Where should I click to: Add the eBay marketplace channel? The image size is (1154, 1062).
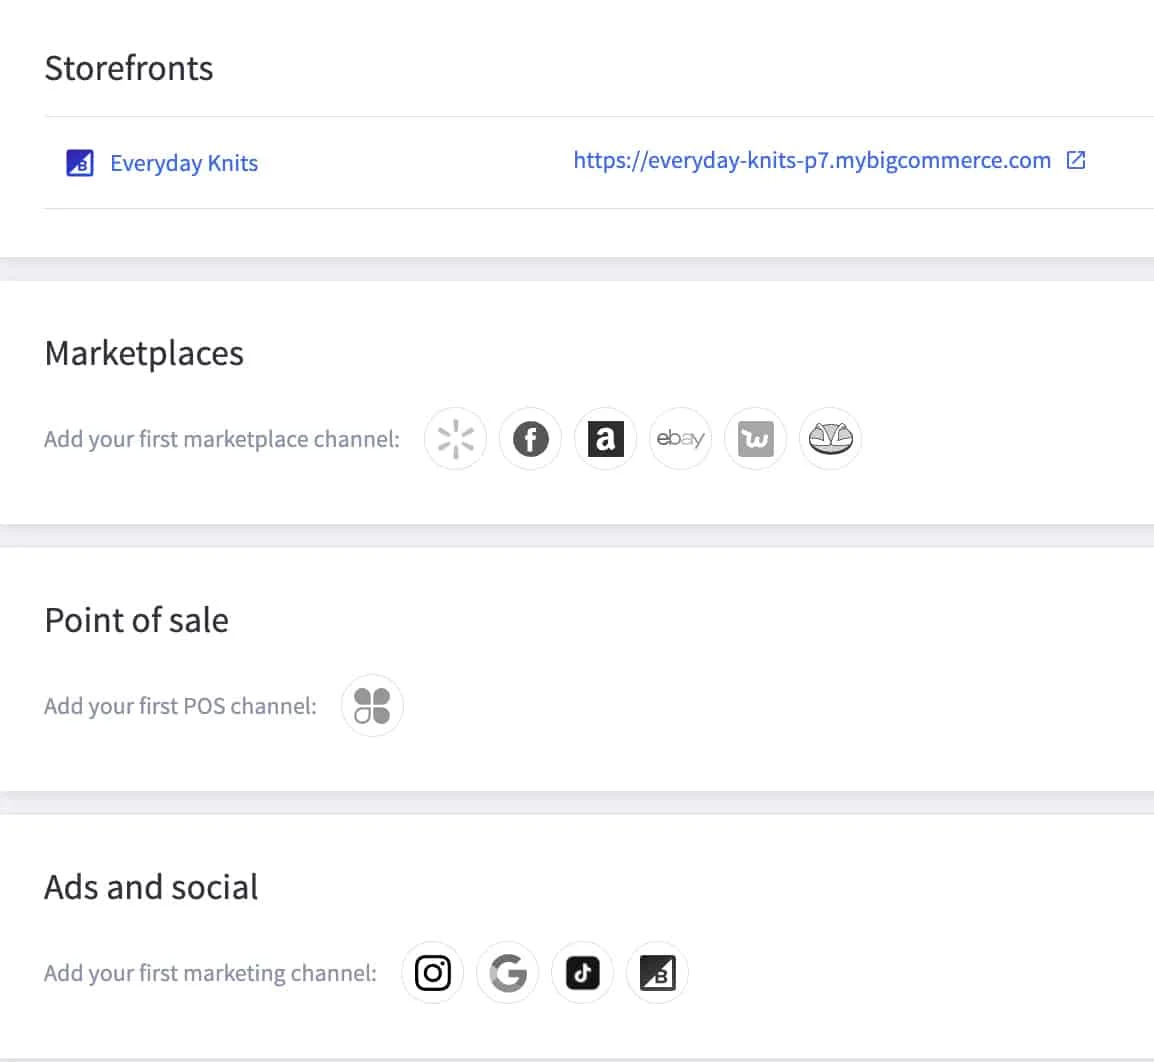pyautogui.click(x=681, y=439)
